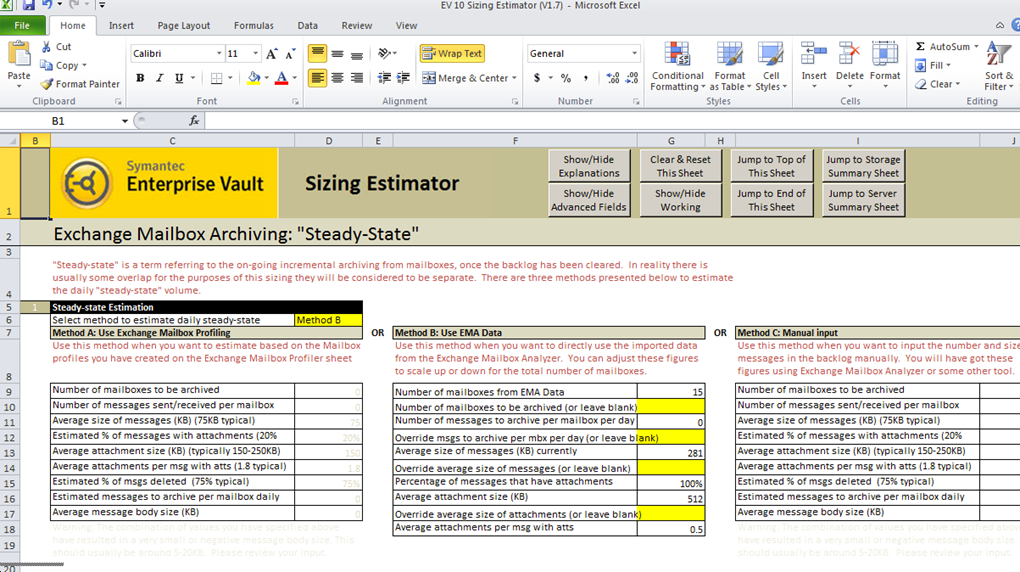This screenshot has height=572, width=1020.
Task: Switch to the Data tab
Action: tap(308, 25)
